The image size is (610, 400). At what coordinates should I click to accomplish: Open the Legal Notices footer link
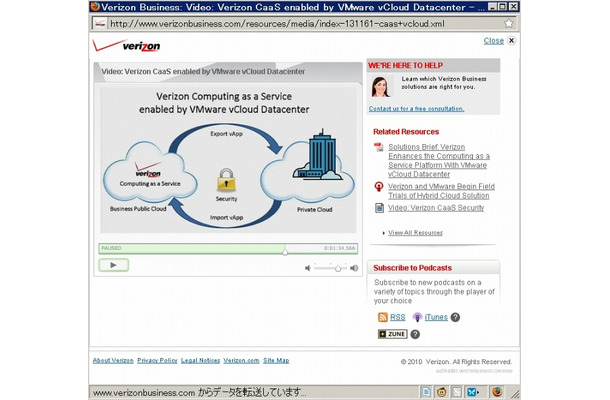click(x=200, y=361)
